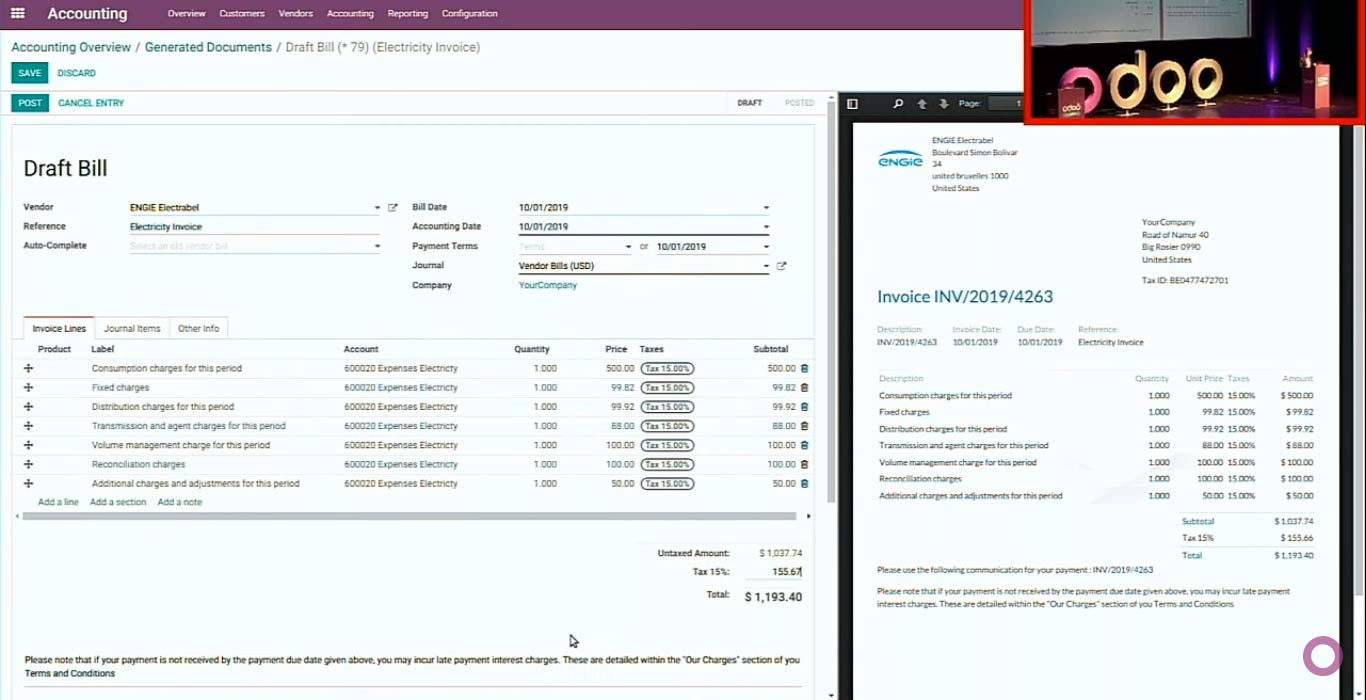Expand the Vendor dropdown

tap(377, 208)
